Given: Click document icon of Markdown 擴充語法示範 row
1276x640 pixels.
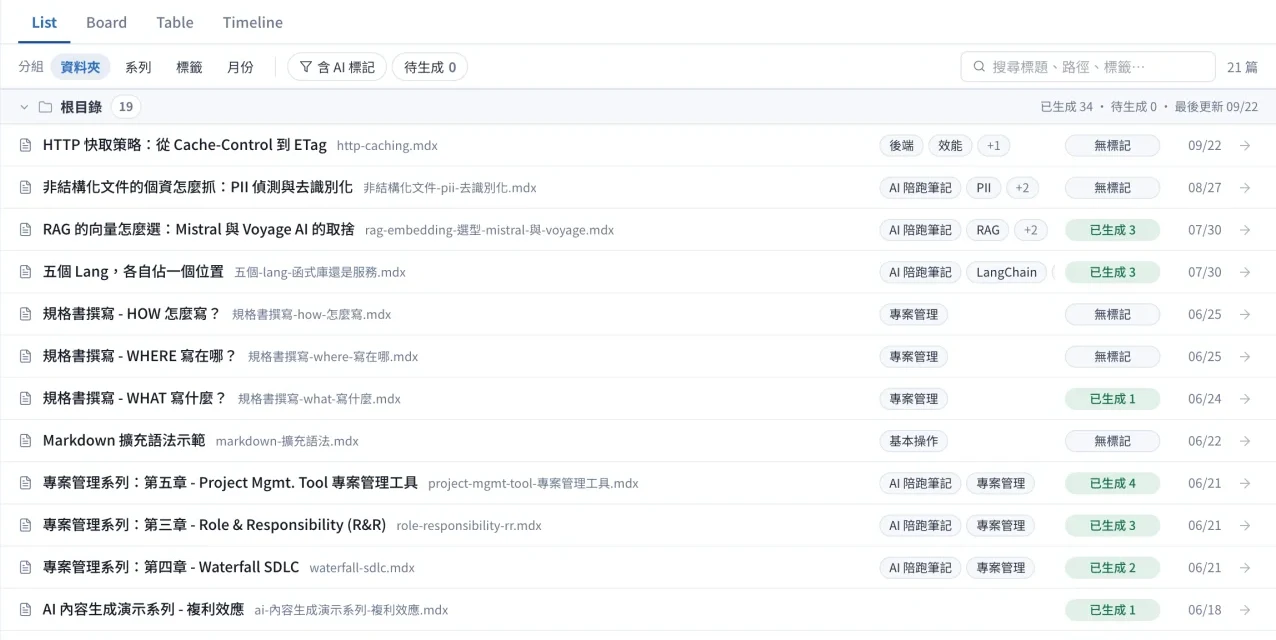Looking at the screenshot, I should click(x=26, y=441).
